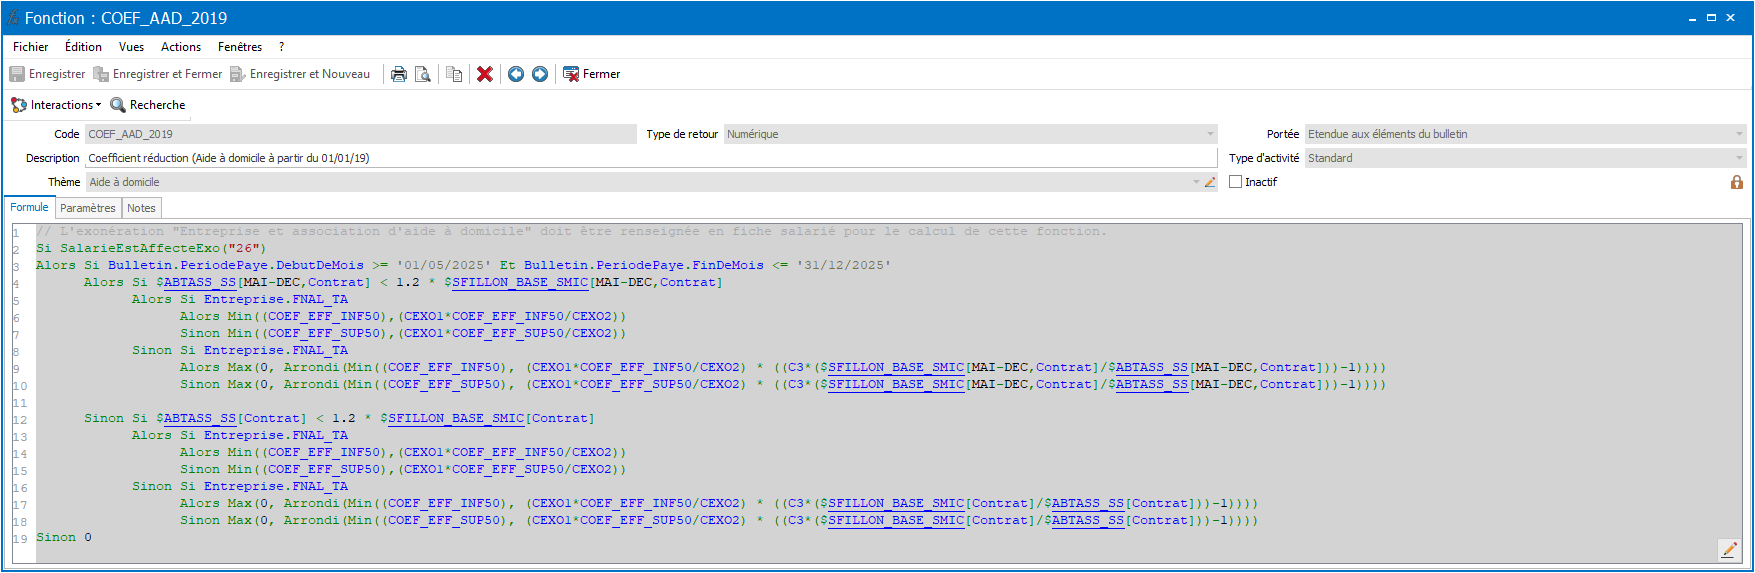The height and width of the screenshot is (573, 1755).
Task: Go to previous record with left arrow
Action: 516,74
